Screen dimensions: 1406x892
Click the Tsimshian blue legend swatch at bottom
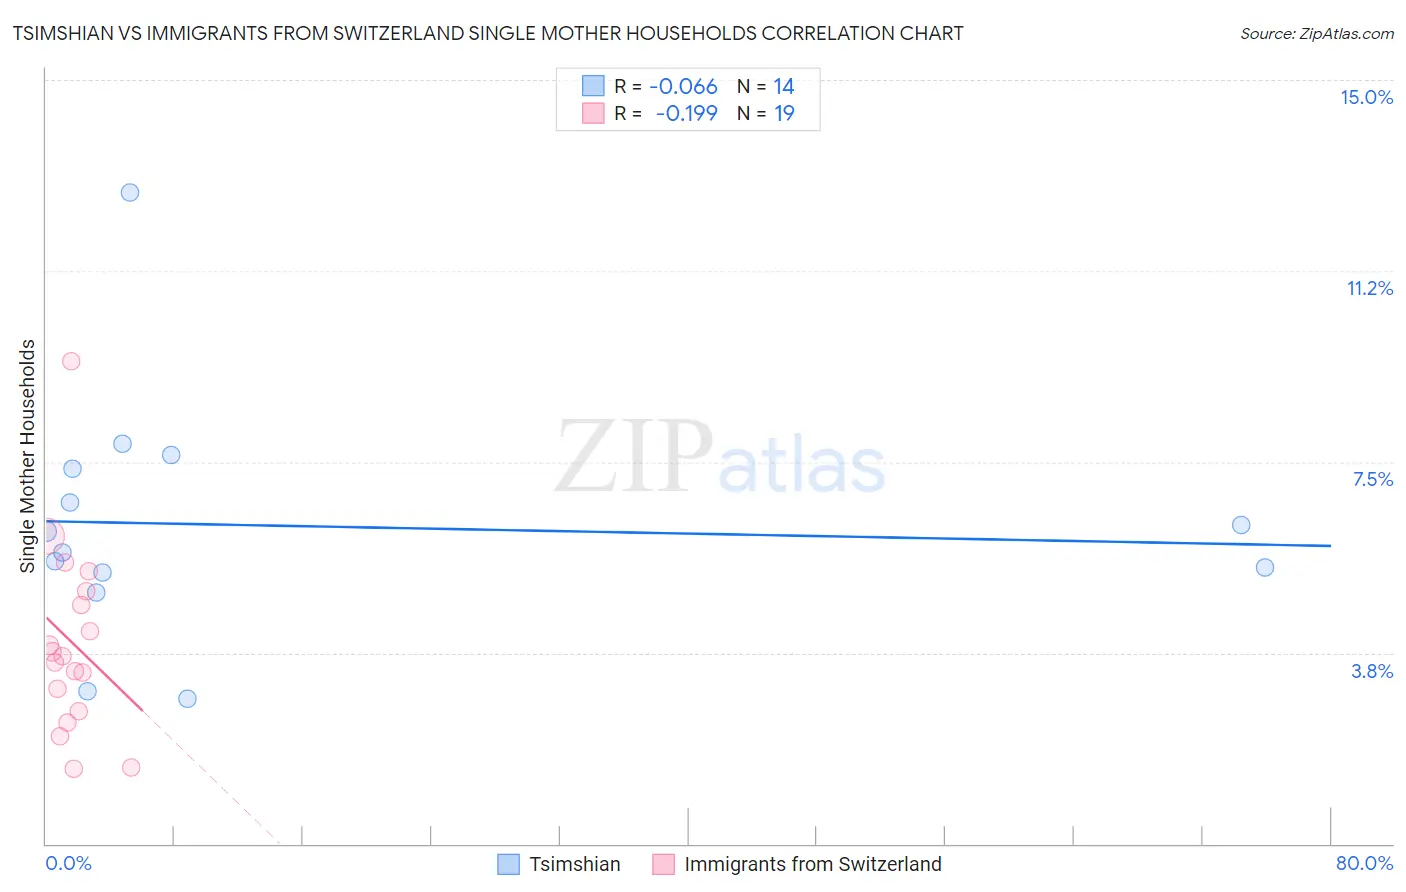(x=508, y=864)
